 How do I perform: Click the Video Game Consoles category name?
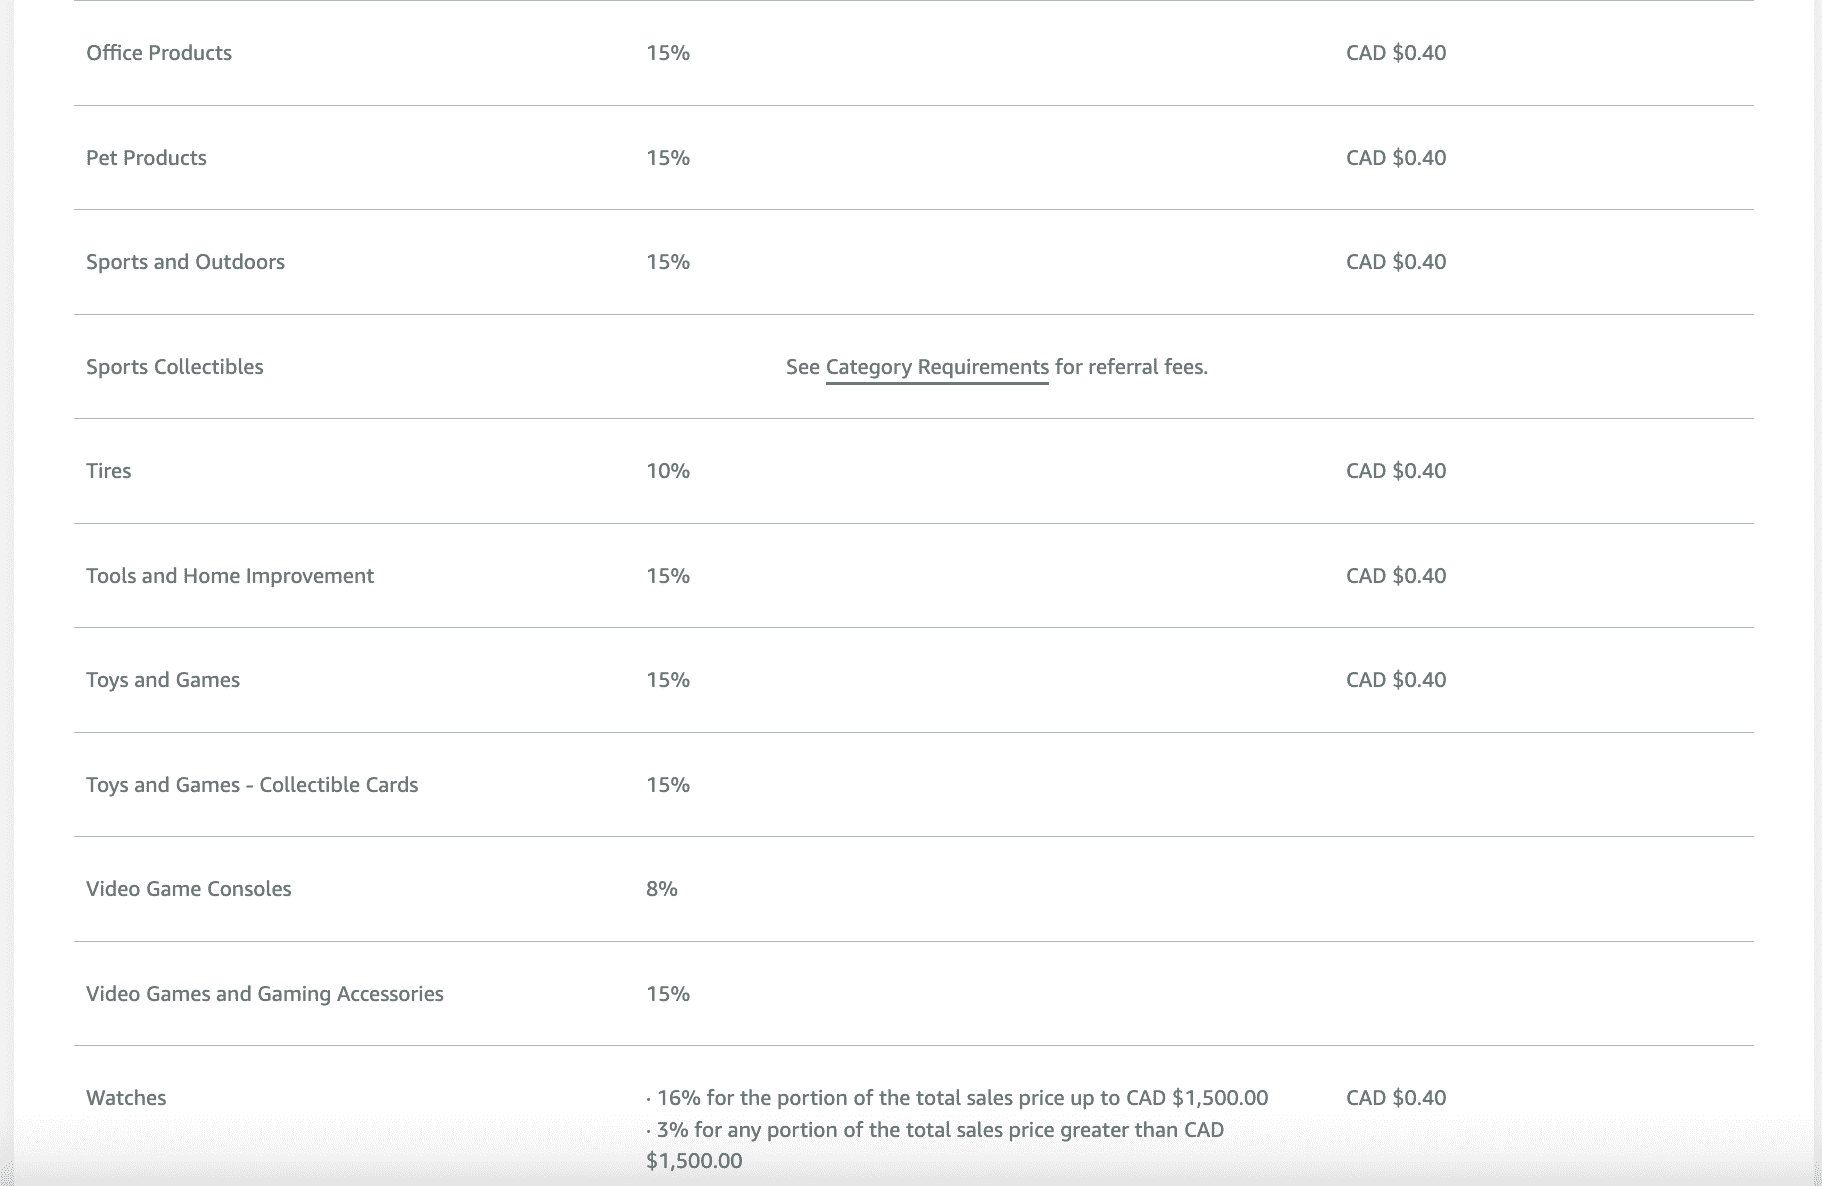(189, 889)
